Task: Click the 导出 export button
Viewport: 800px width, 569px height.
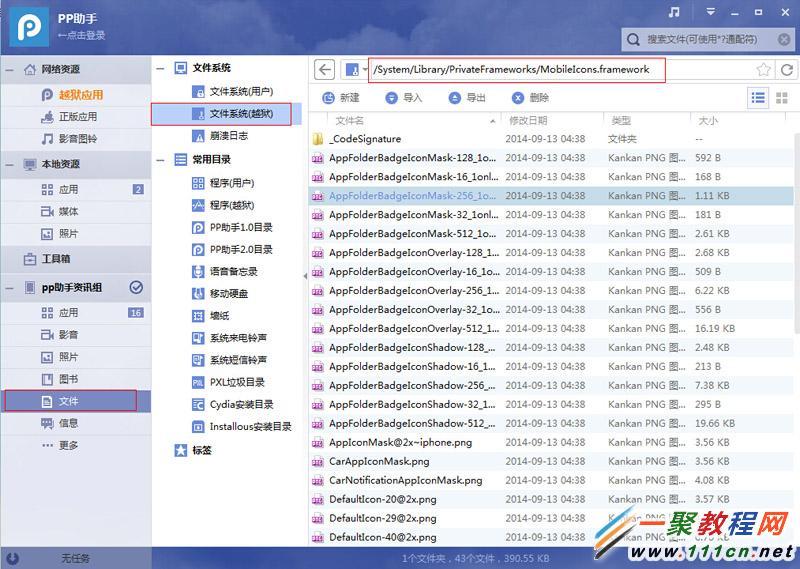Action: [x=467, y=98]
